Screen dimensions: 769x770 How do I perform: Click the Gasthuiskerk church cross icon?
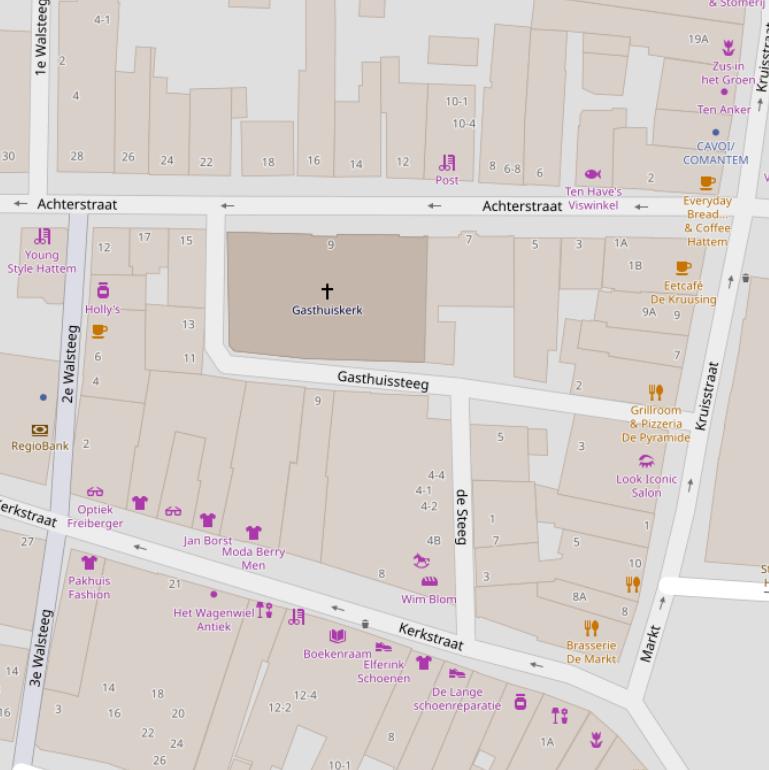(x=327, y=291)
